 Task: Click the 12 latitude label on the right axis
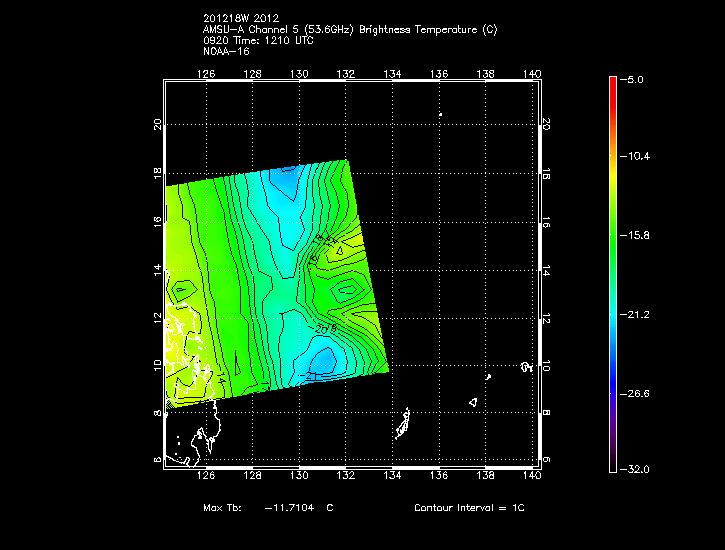pyautogui.click(x=546, y=319)
